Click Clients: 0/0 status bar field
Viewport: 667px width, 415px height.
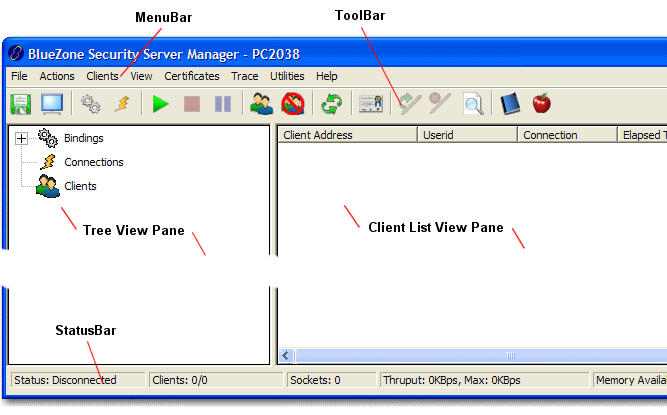(216, 380)
